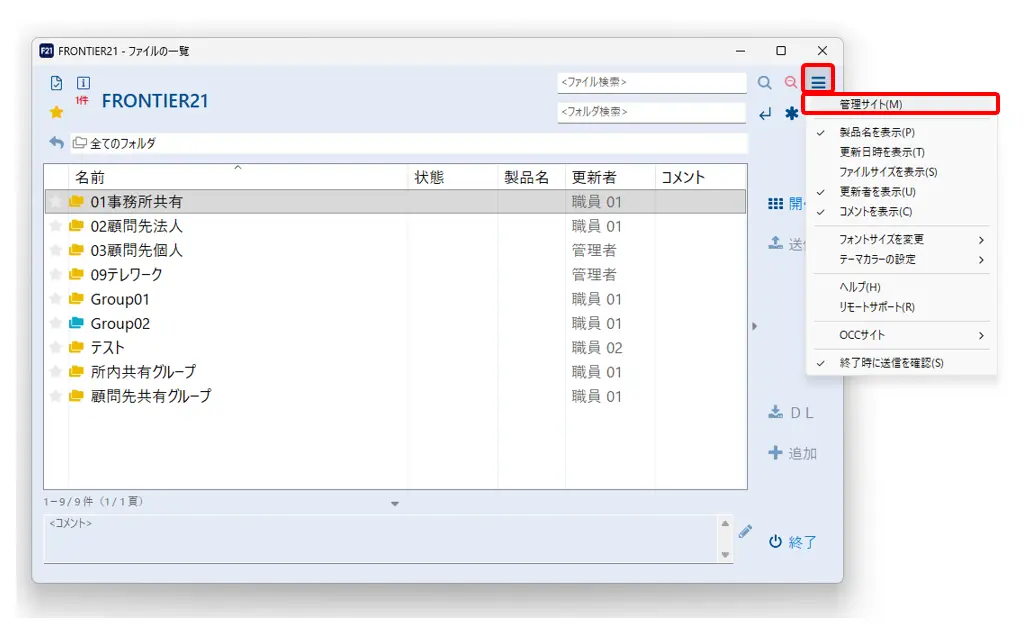Click the pencil icon to edit the comment
The width and height of the screenshot is (1031, 636).
click(x=744, y=532)
